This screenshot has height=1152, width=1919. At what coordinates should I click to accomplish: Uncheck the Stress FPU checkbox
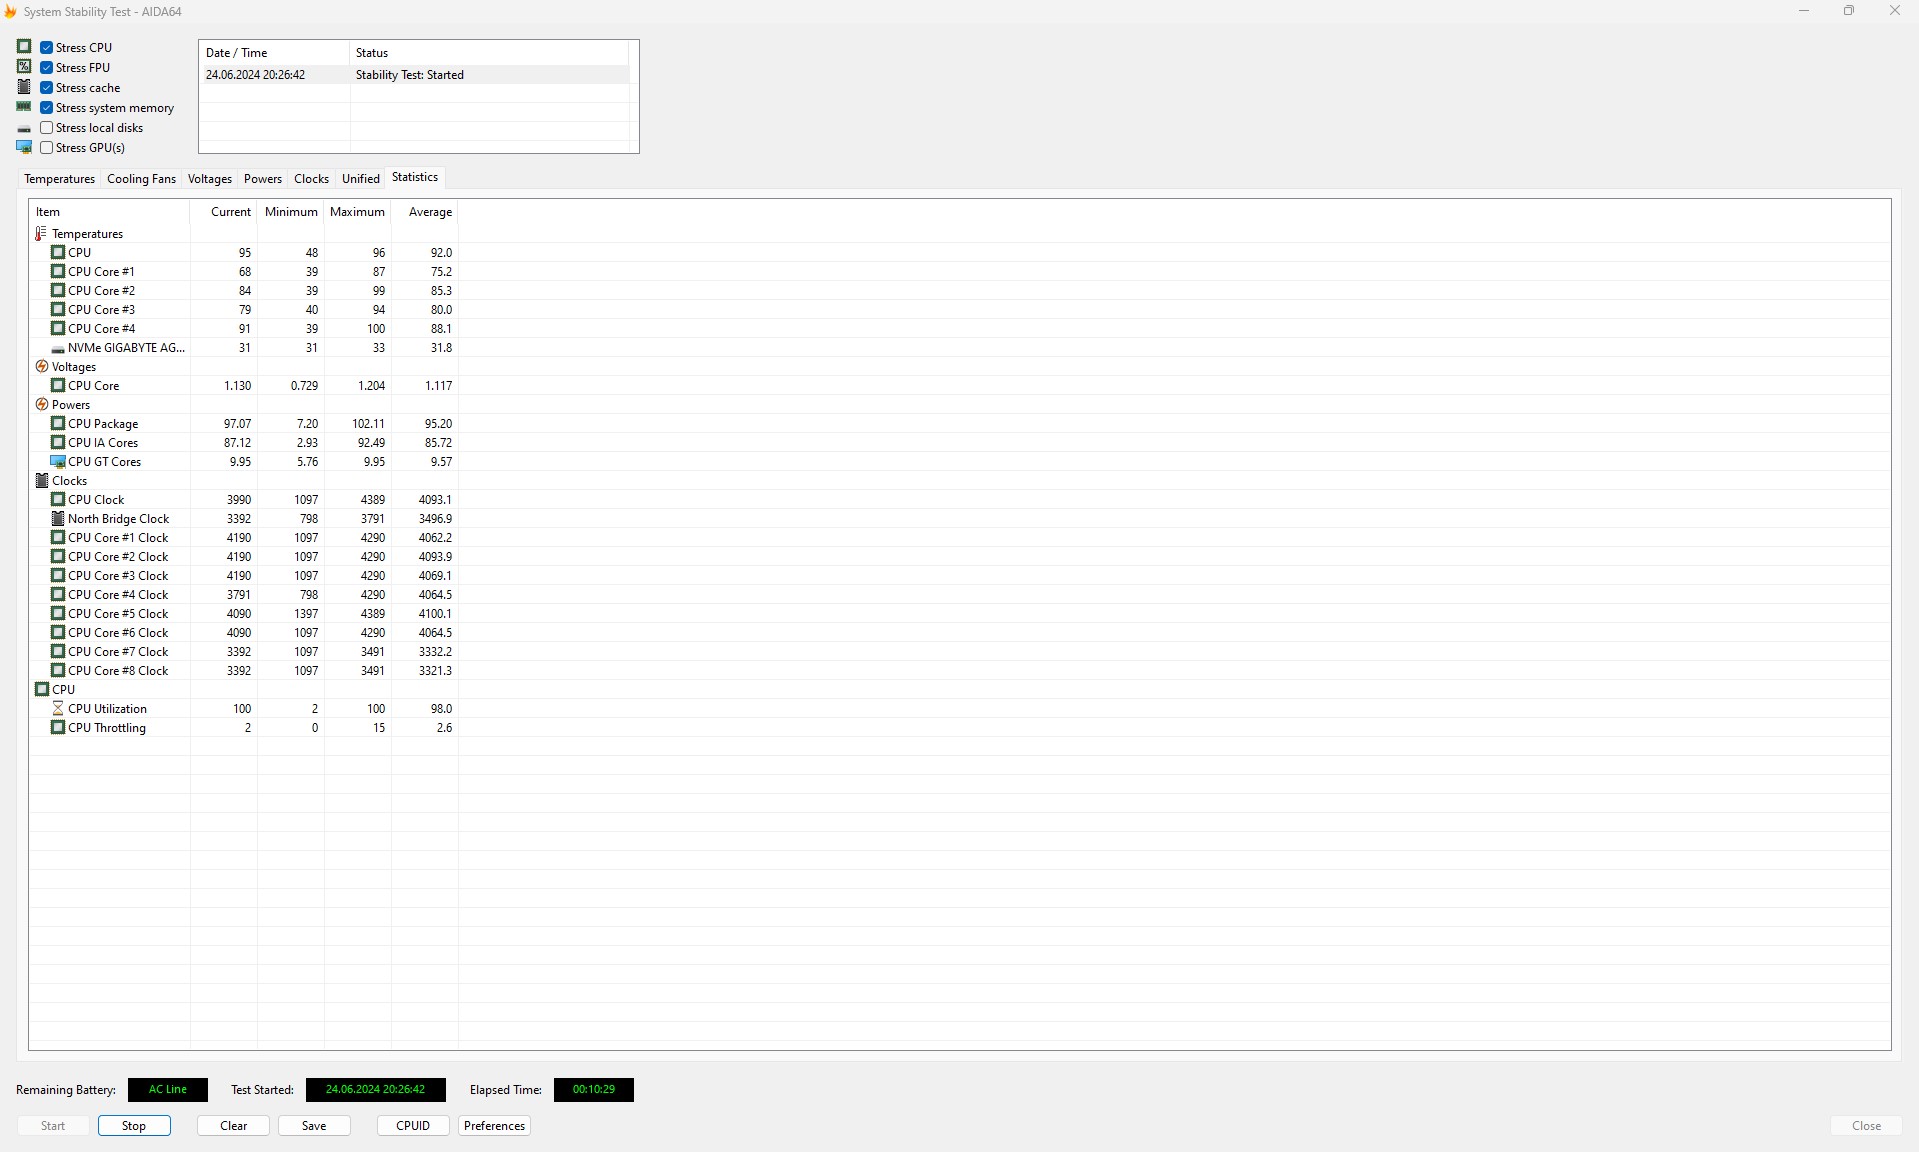coord(46,67)
